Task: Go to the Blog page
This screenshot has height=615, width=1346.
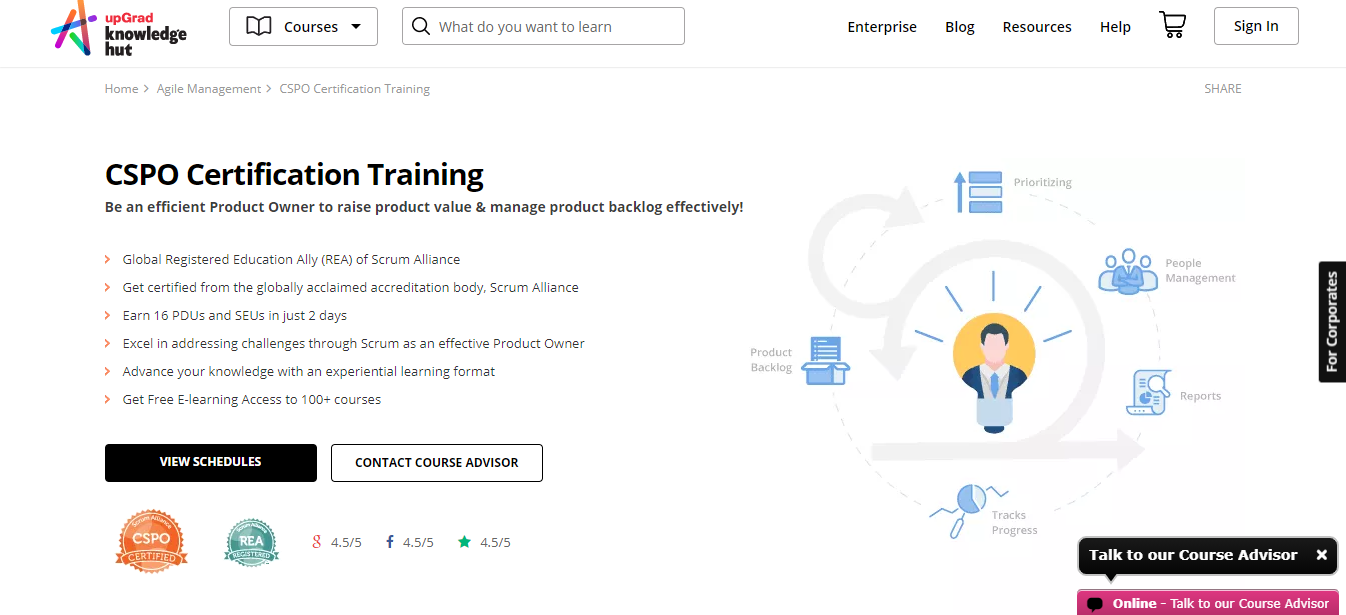Action: point(960,27)
